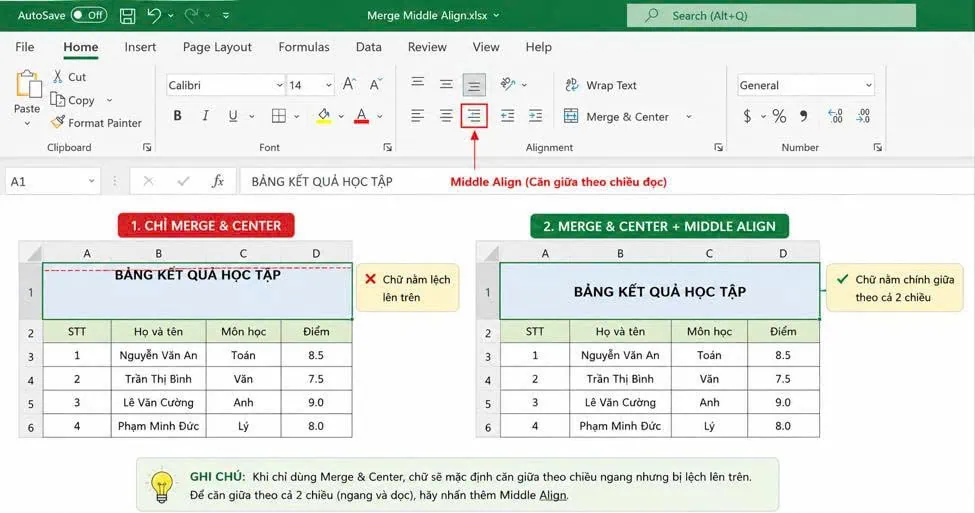This screenshot has width=975, height=513.
Task: Open the Data ribbon tab
Action: pyautogui.click(x=369, y=47)
